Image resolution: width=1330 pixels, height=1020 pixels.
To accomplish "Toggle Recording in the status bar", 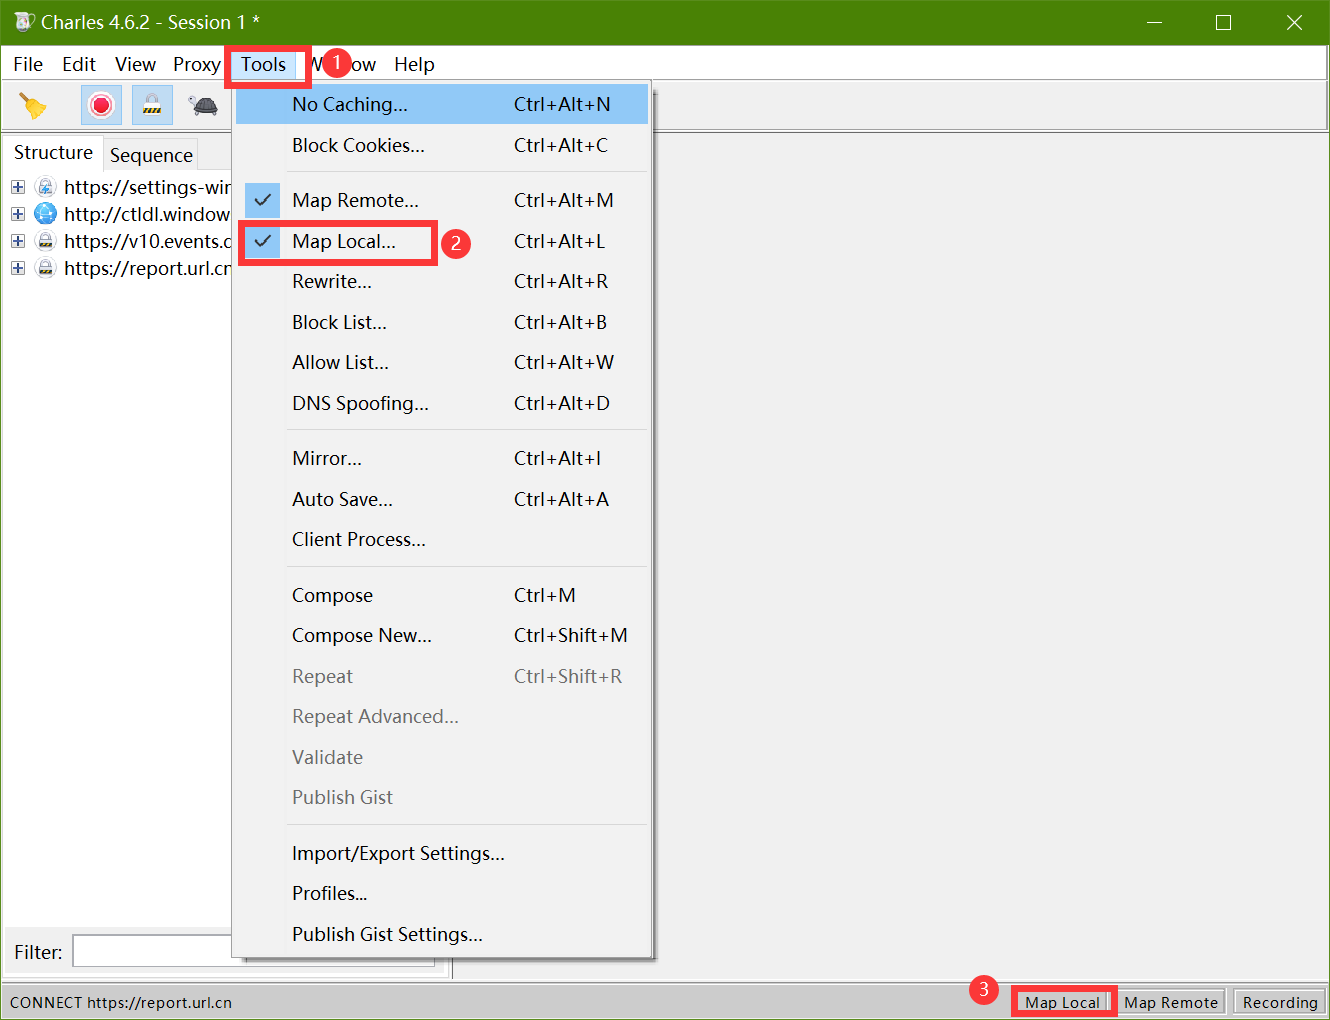I will [x=1279, y=1001].
